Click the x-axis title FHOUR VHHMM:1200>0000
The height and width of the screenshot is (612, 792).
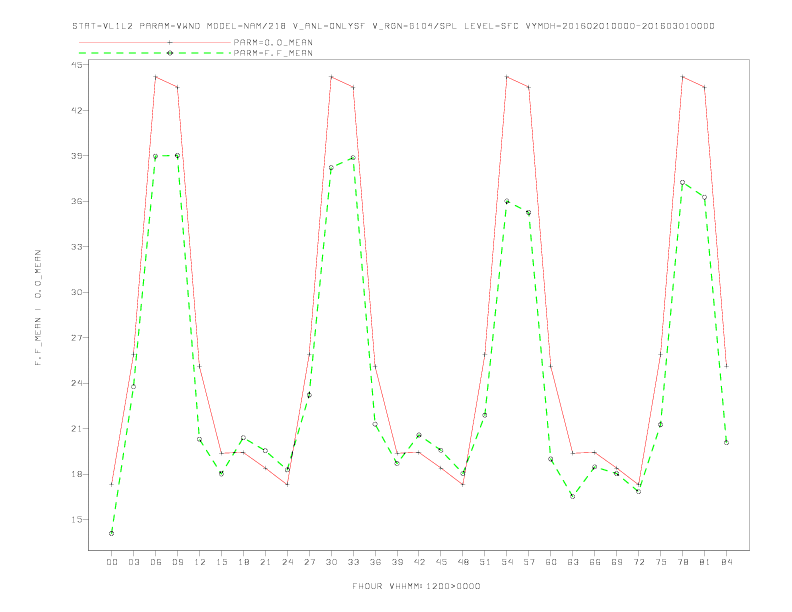pyautogui.click(x=416, y=586)
